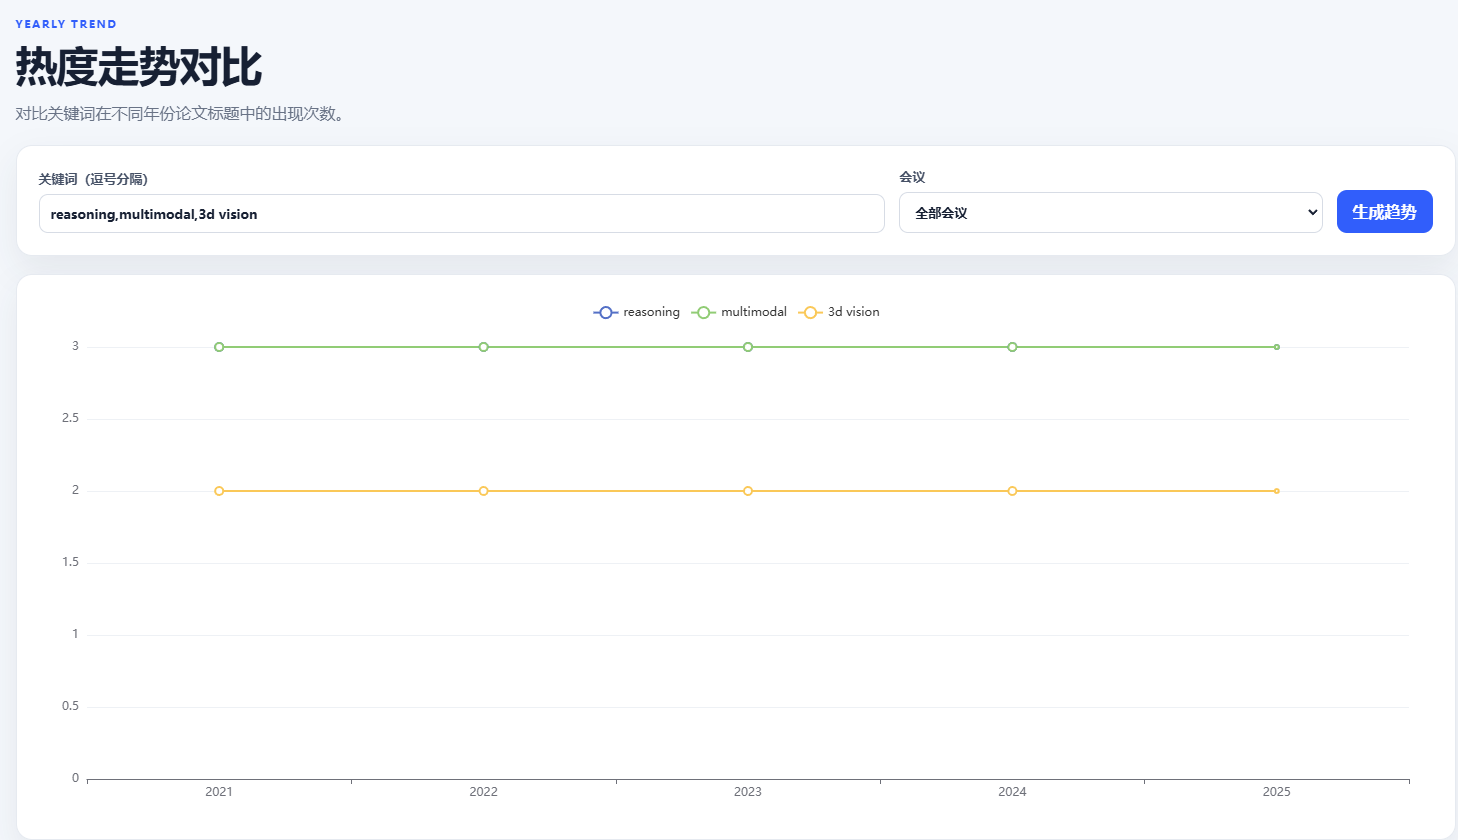
Task: Click the YEARLY TREND caption
Action: (66, 24)
